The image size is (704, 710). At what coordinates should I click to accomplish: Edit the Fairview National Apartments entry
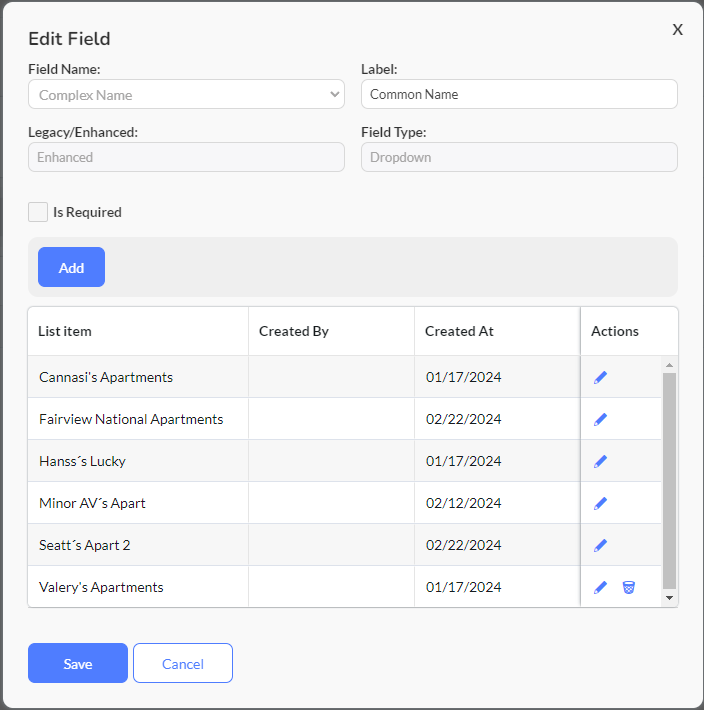coord(600,419)
